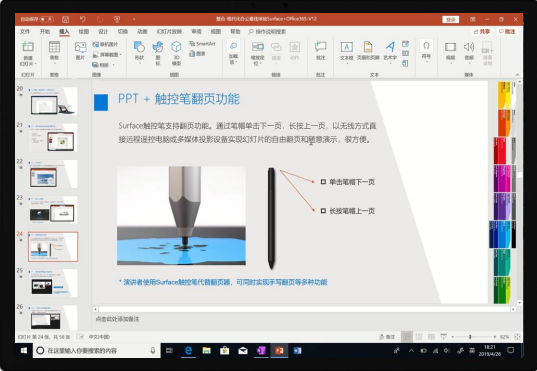Open the Shapes (形状) gallery
Viewport: 537px width, 371px height.
(139, 52)
